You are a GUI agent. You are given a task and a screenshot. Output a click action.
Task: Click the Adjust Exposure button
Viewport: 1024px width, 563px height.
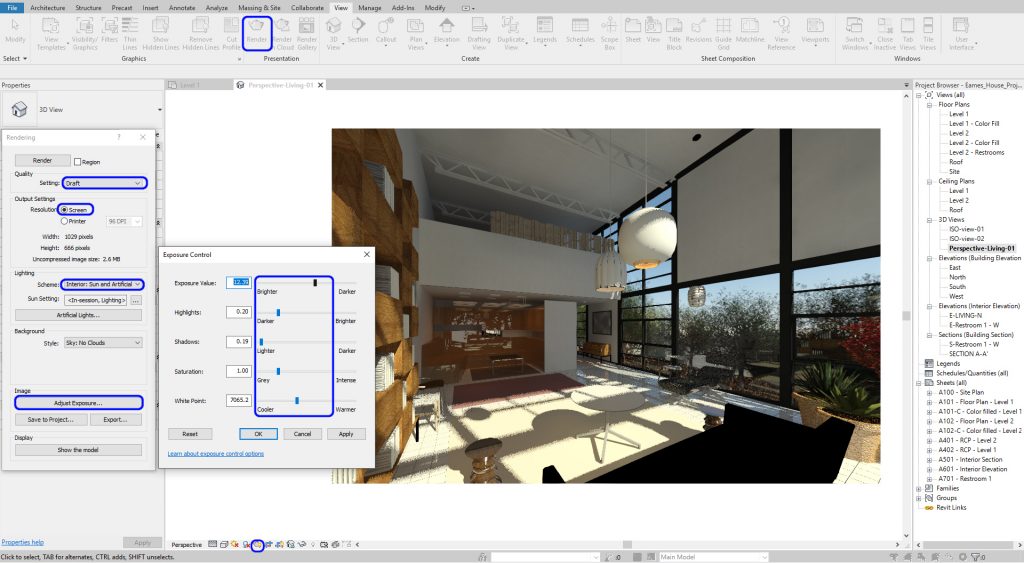pyautogui.click(x=78, y=403)
